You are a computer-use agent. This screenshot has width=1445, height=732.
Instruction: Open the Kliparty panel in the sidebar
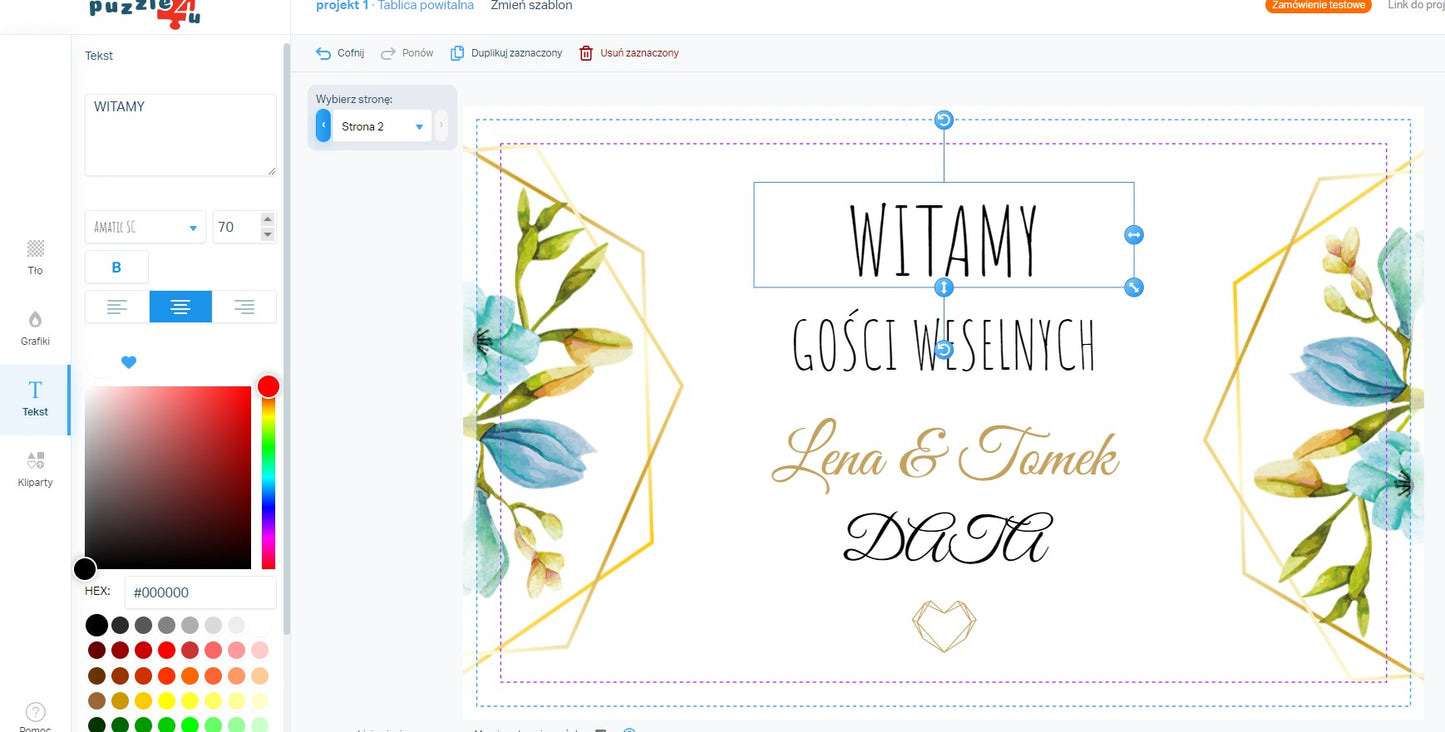35,468
